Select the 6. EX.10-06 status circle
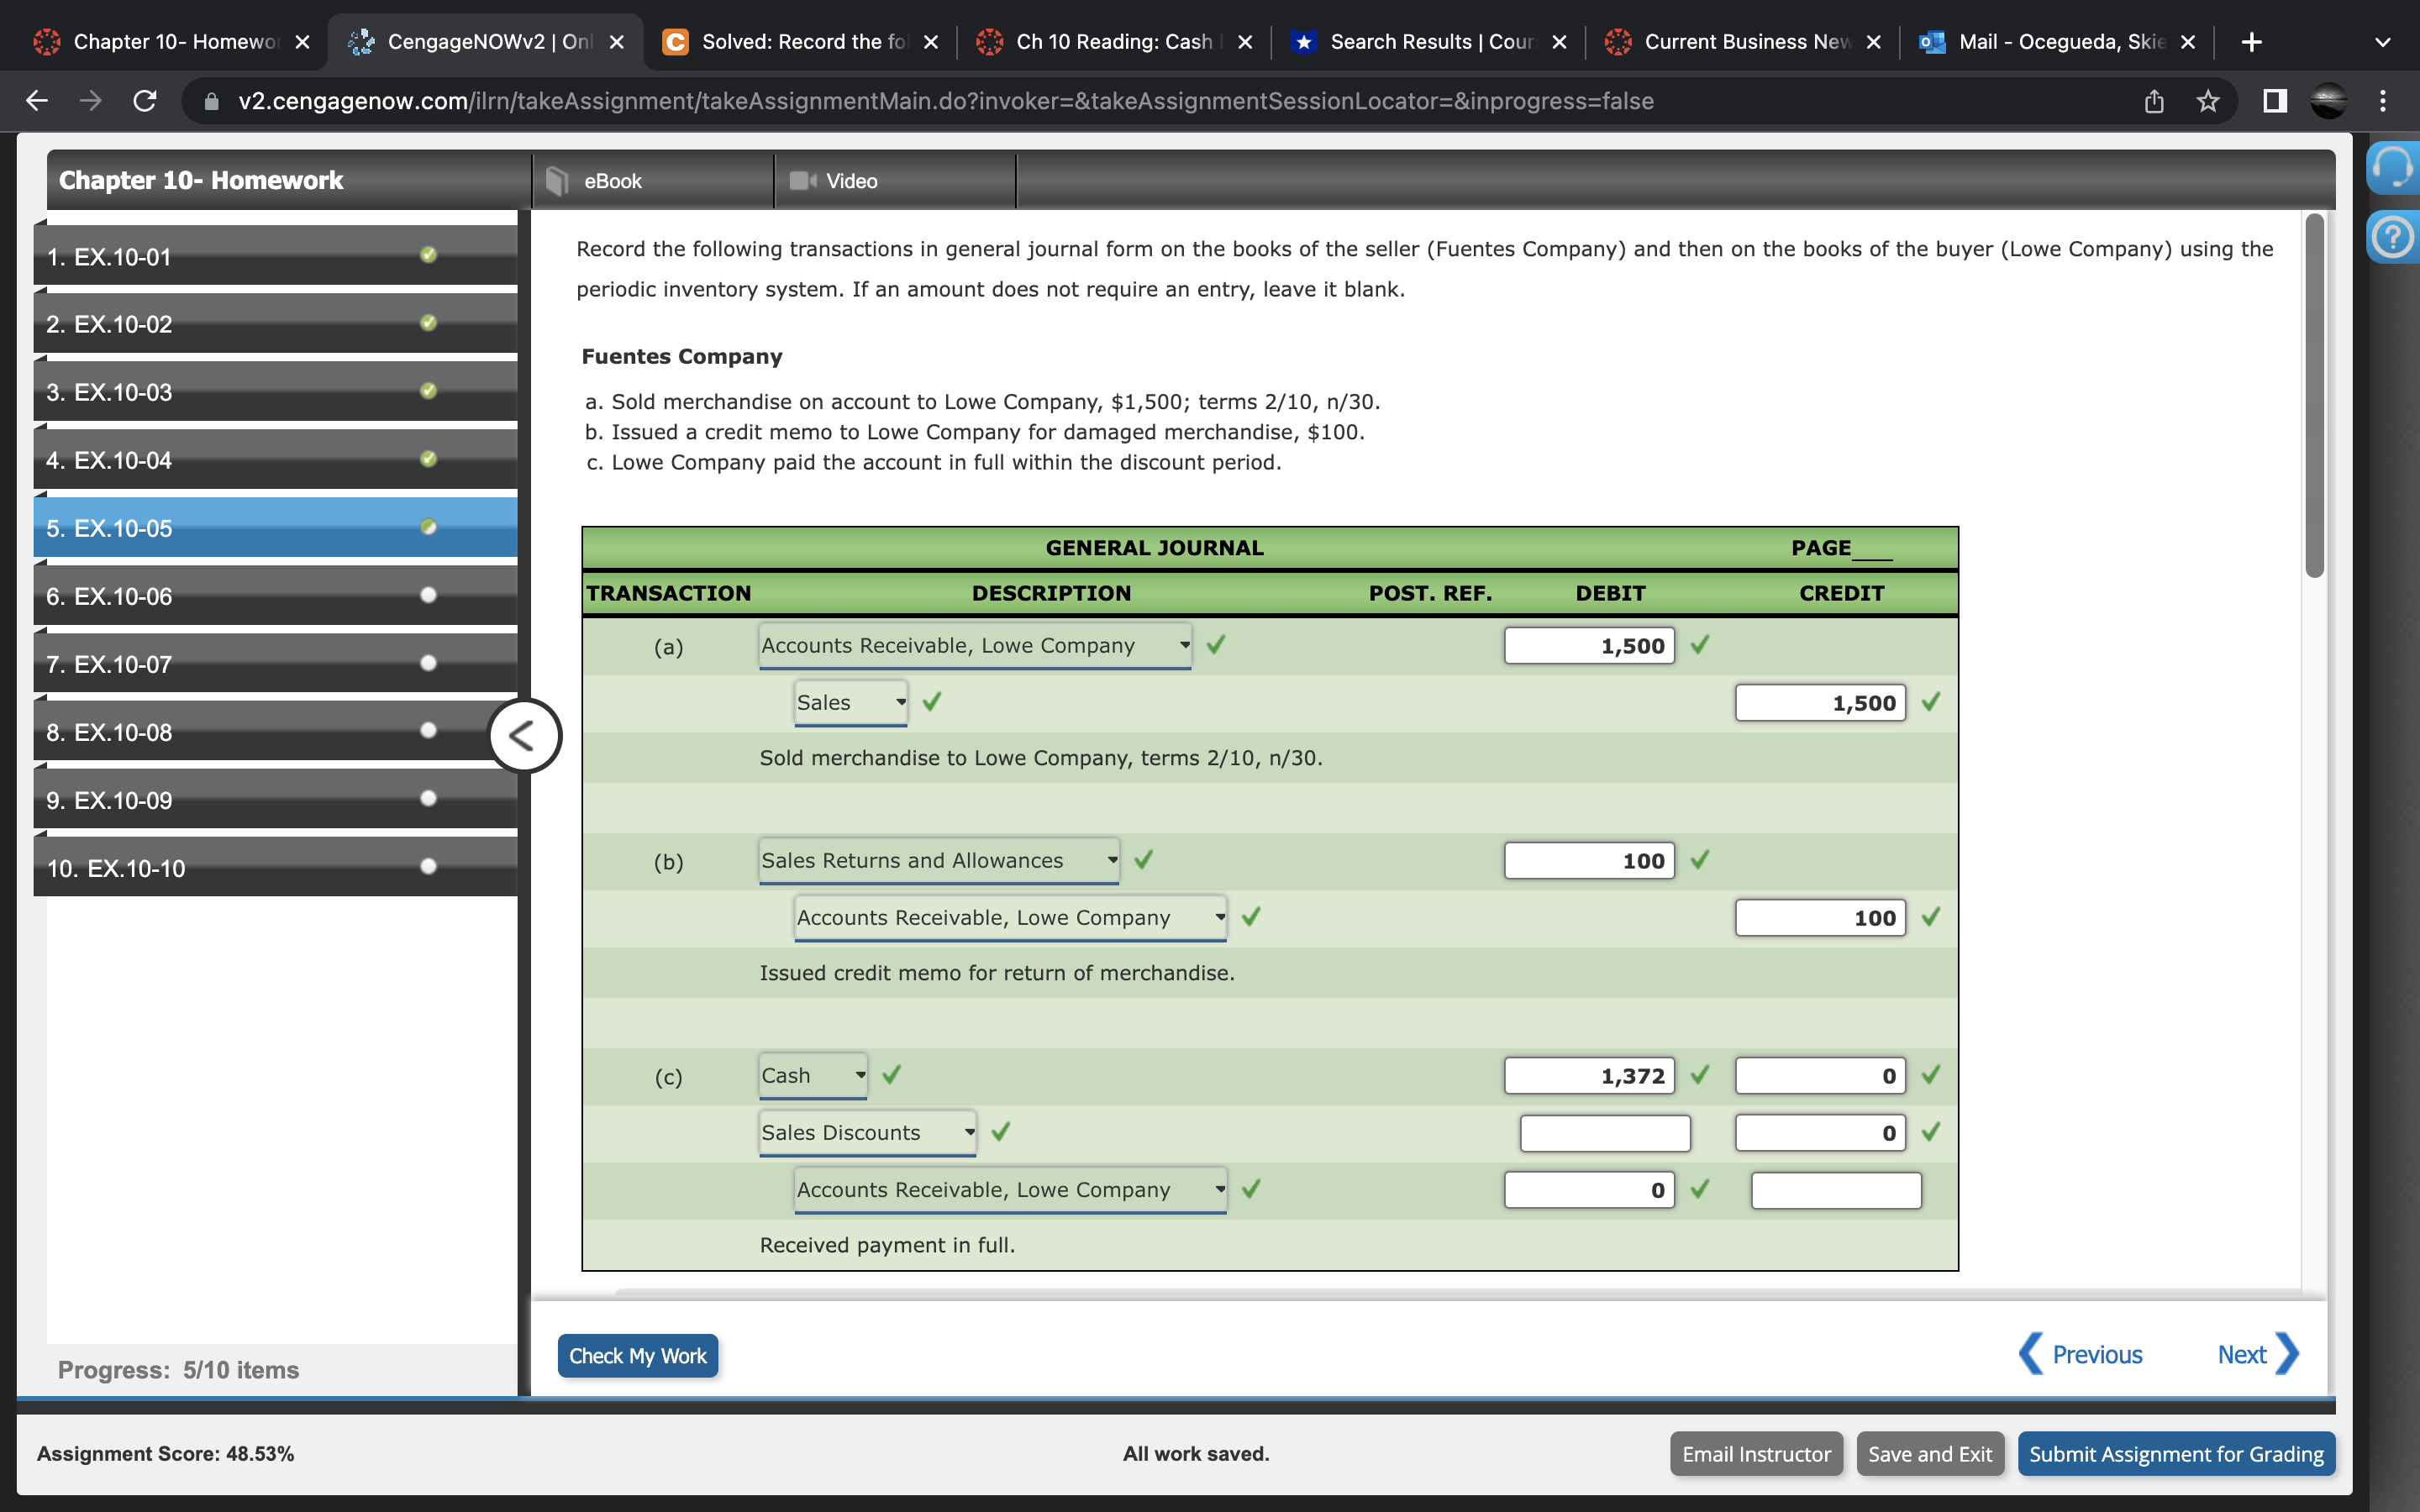The height and width of the screenshot is (1512, 2420). click(x=428, y=596)
